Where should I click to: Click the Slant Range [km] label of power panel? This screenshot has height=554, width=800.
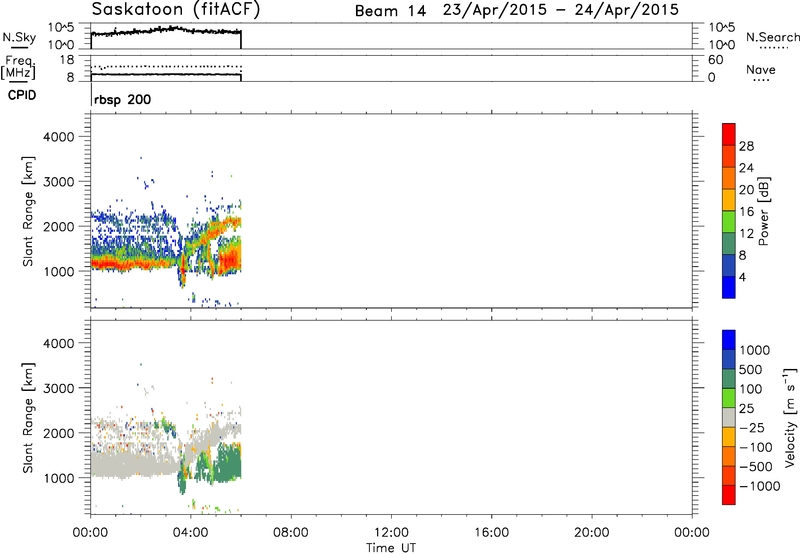pyautogui.click(x=28, y=211)
